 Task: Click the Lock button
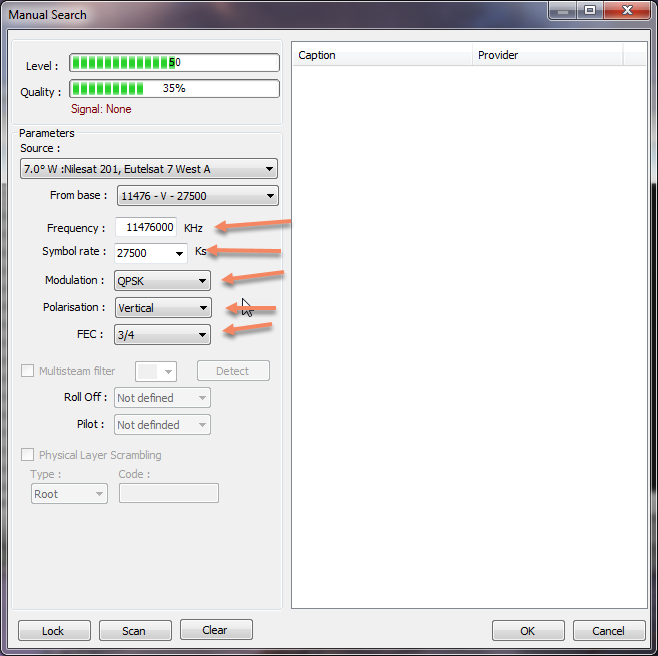click(x=54, y=631)
